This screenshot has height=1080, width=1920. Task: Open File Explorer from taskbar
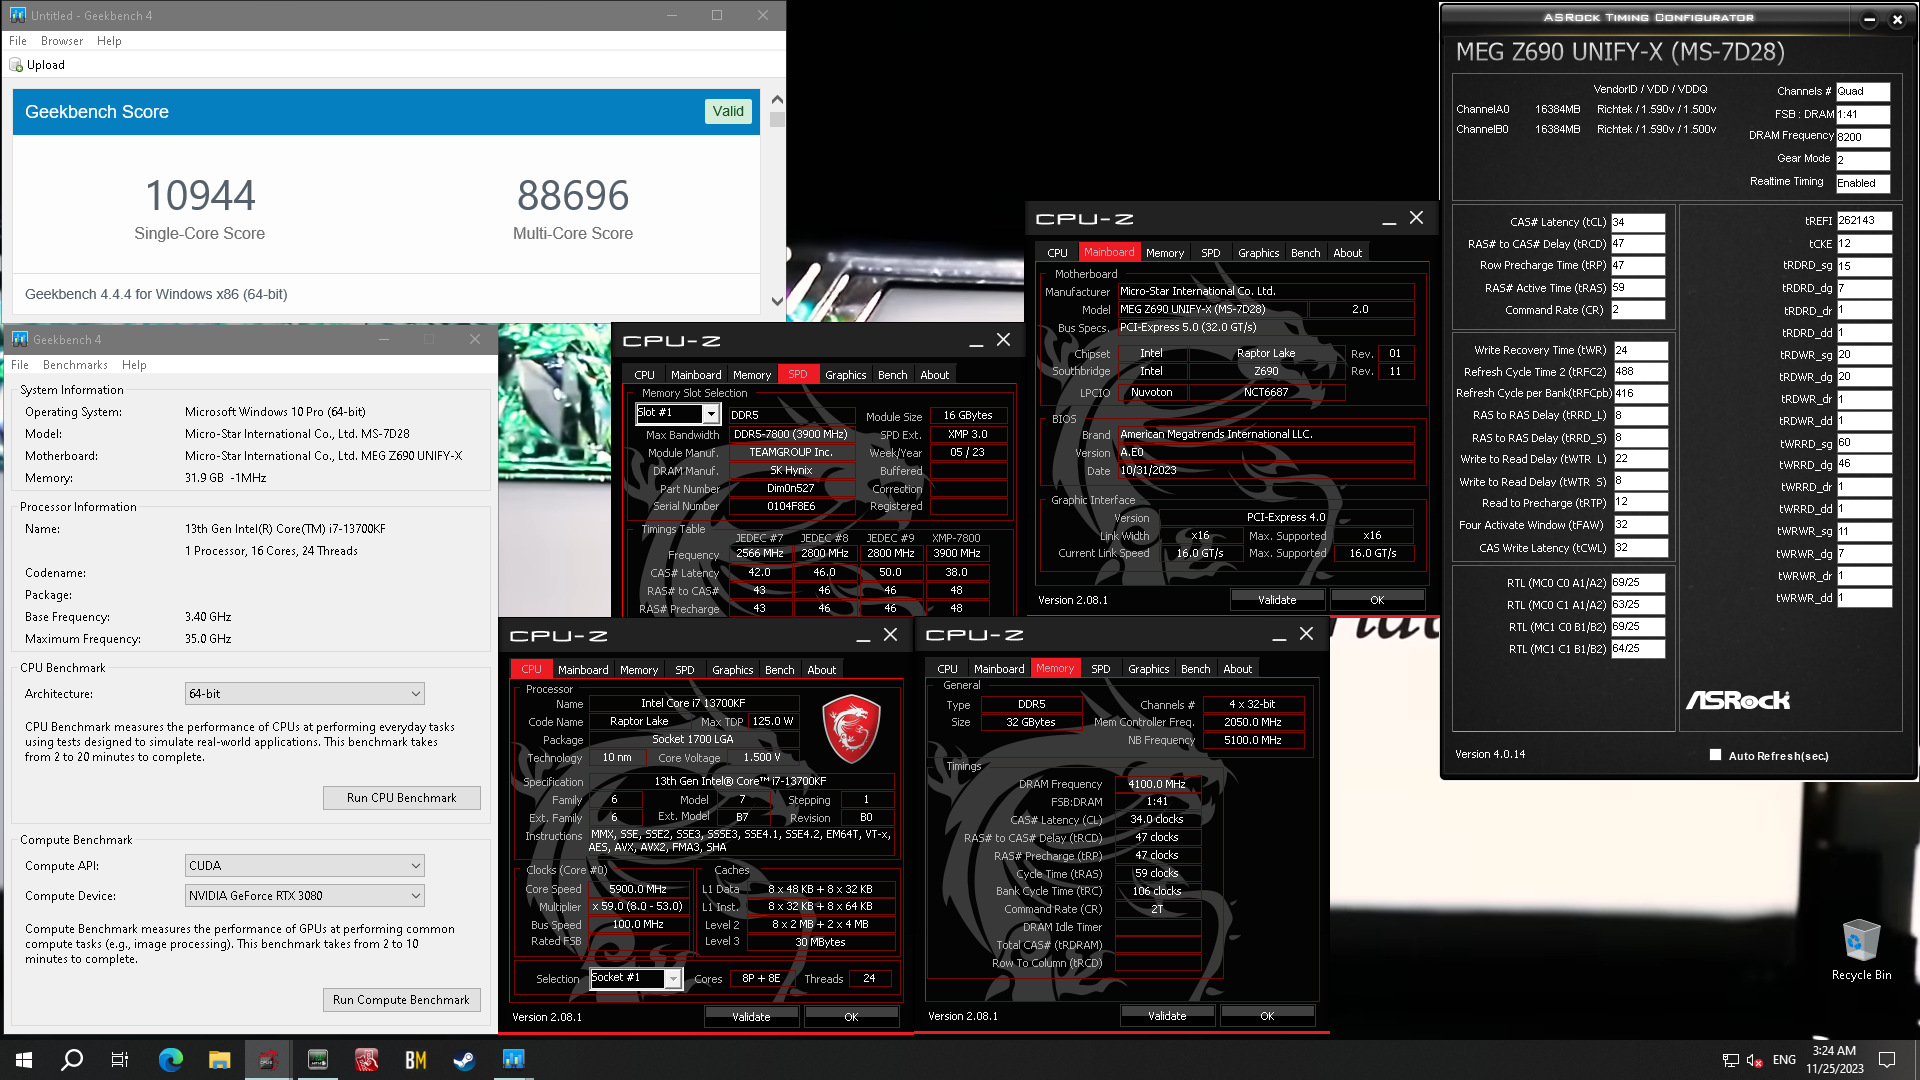[x=220, y=1060]
